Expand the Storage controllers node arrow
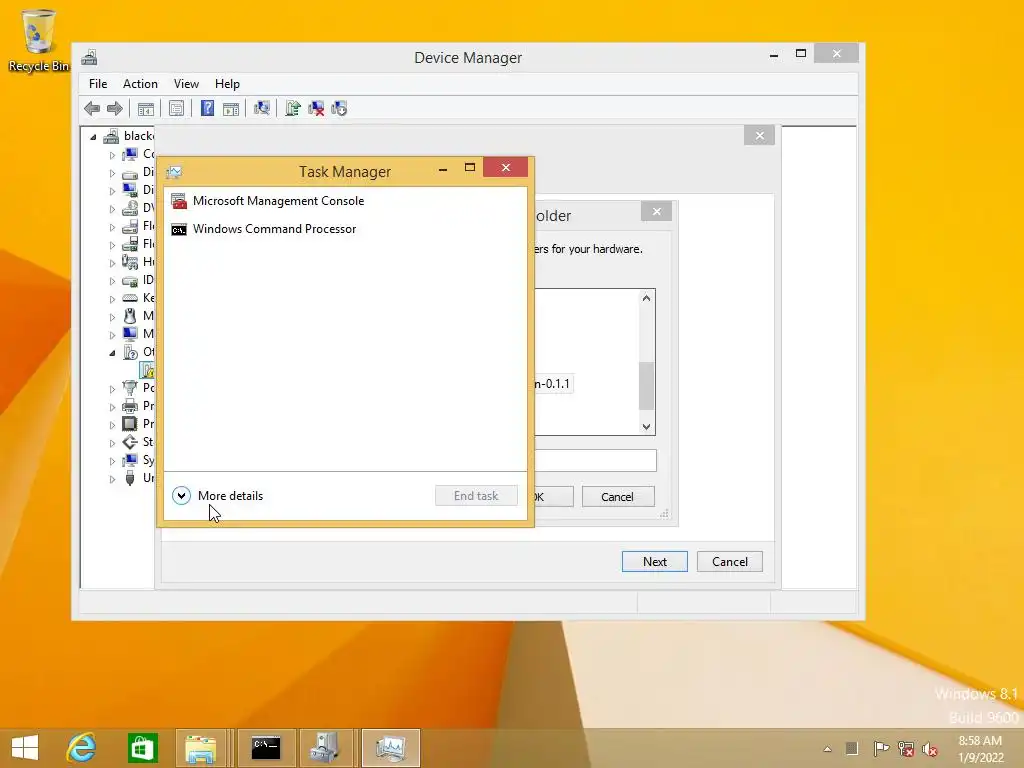 (112, 443)
